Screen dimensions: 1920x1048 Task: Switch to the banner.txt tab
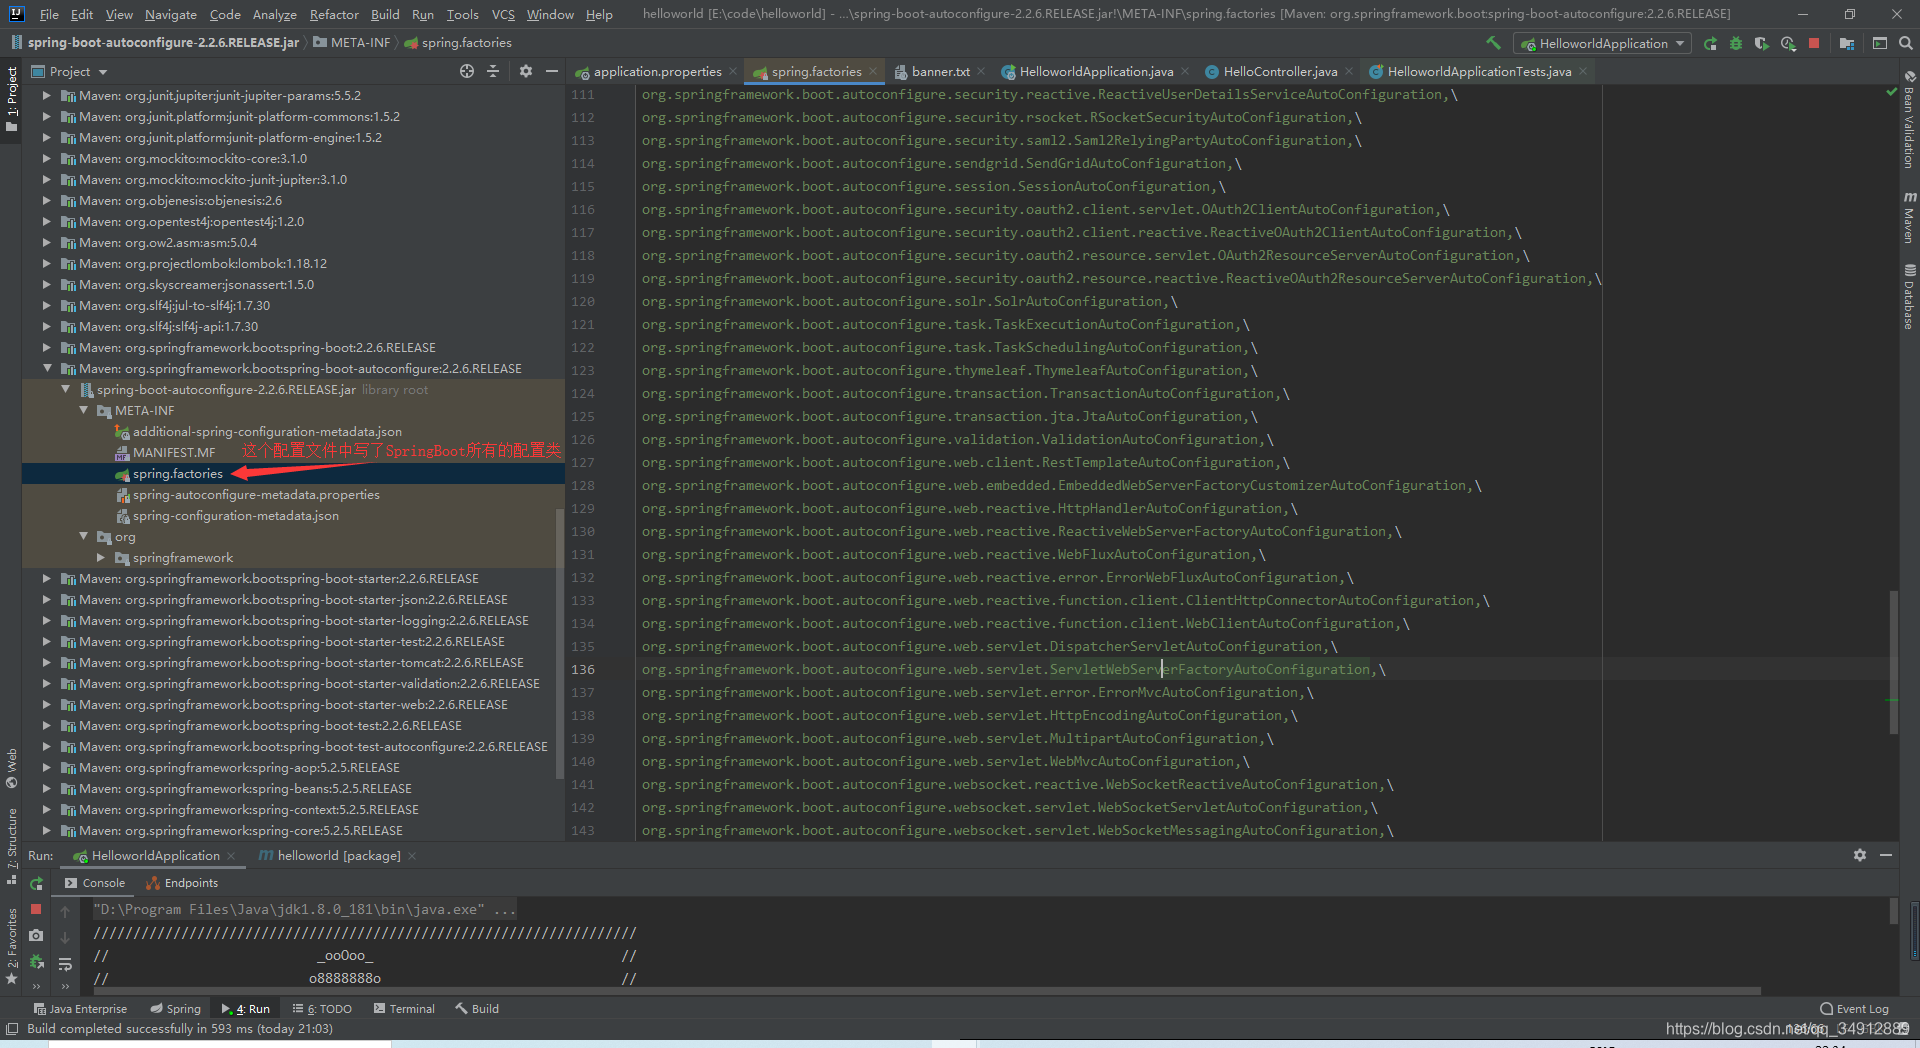(x=940, y=71)
